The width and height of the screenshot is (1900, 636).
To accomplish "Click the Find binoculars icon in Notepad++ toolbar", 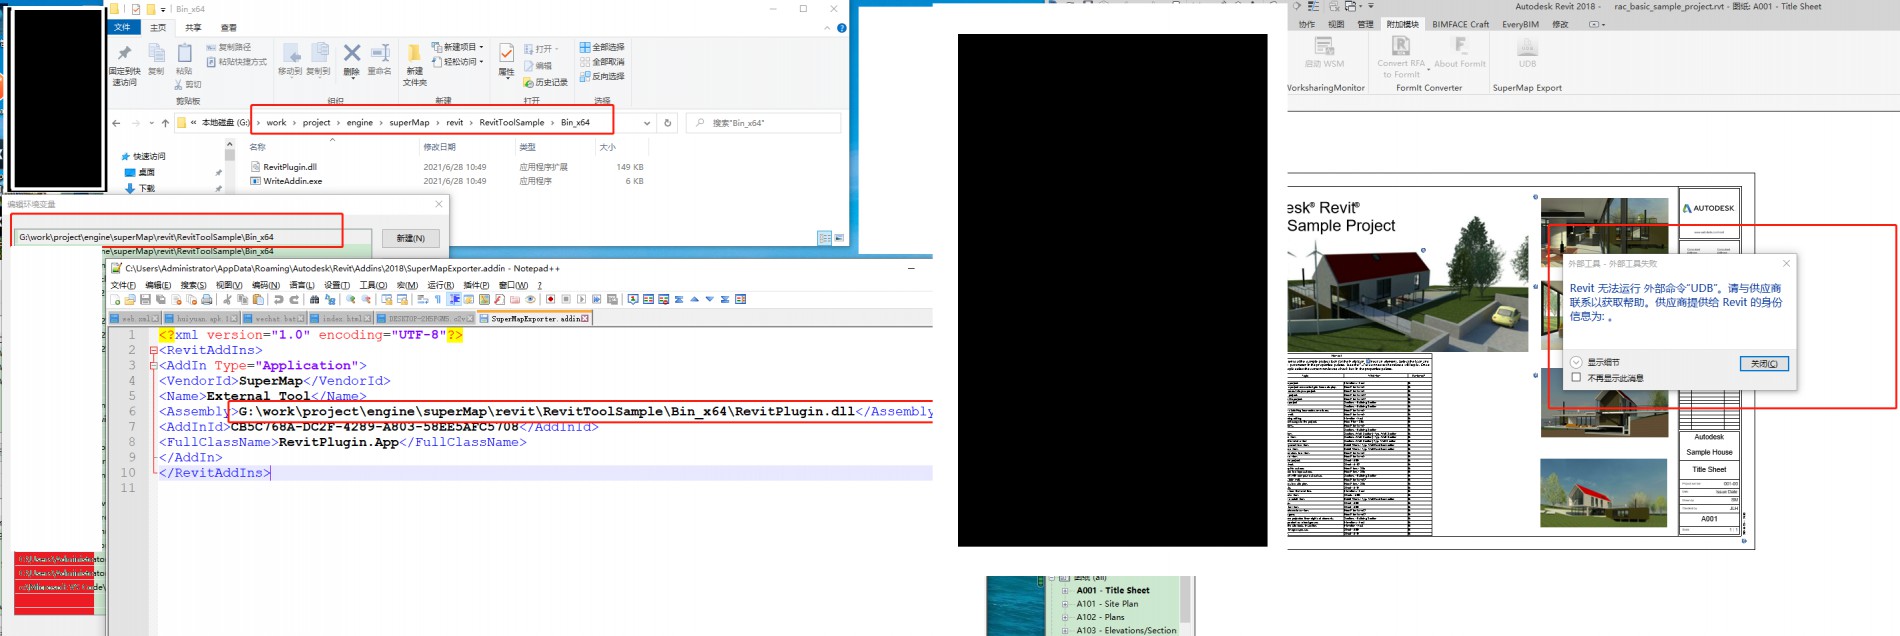I will coord(314,299).
